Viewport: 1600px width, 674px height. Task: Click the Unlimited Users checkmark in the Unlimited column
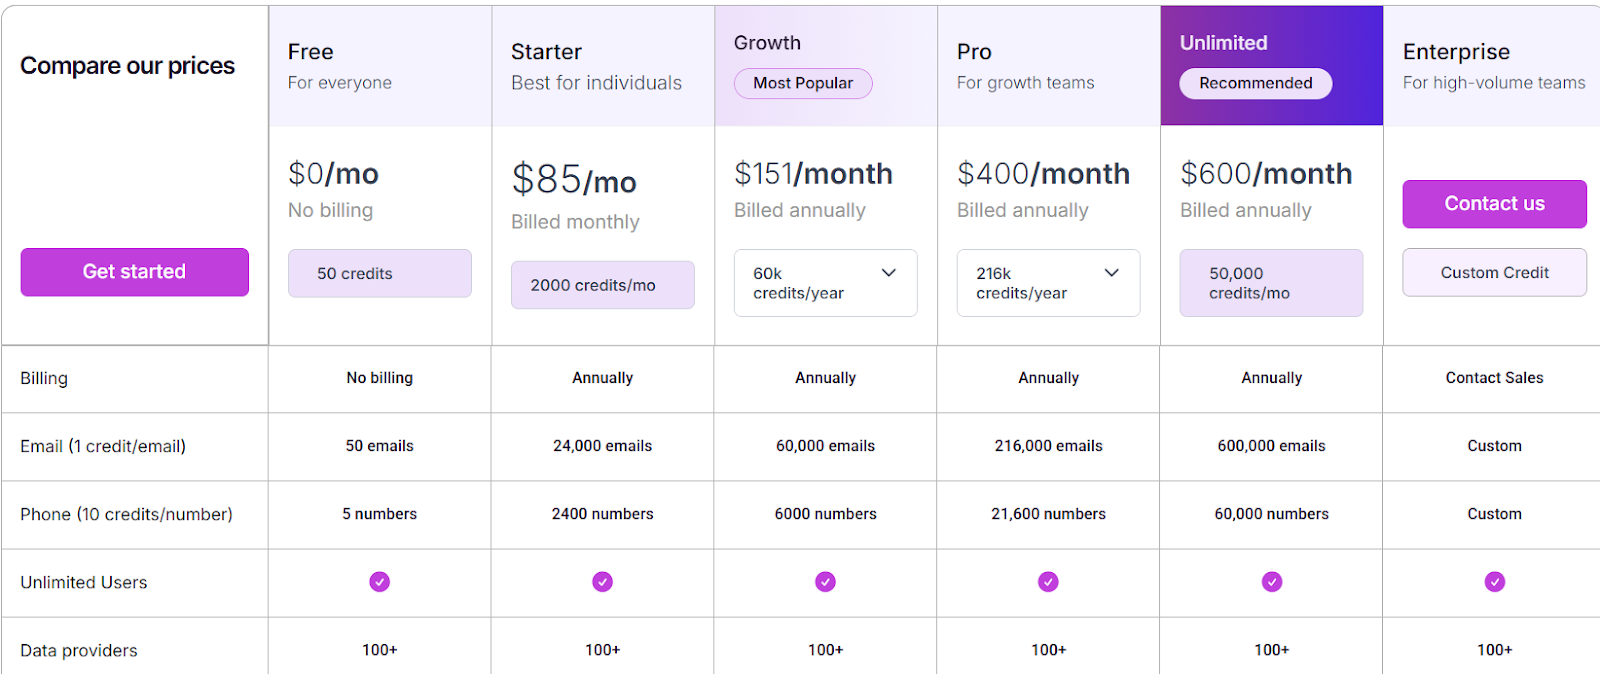[x=1271, y=582]
